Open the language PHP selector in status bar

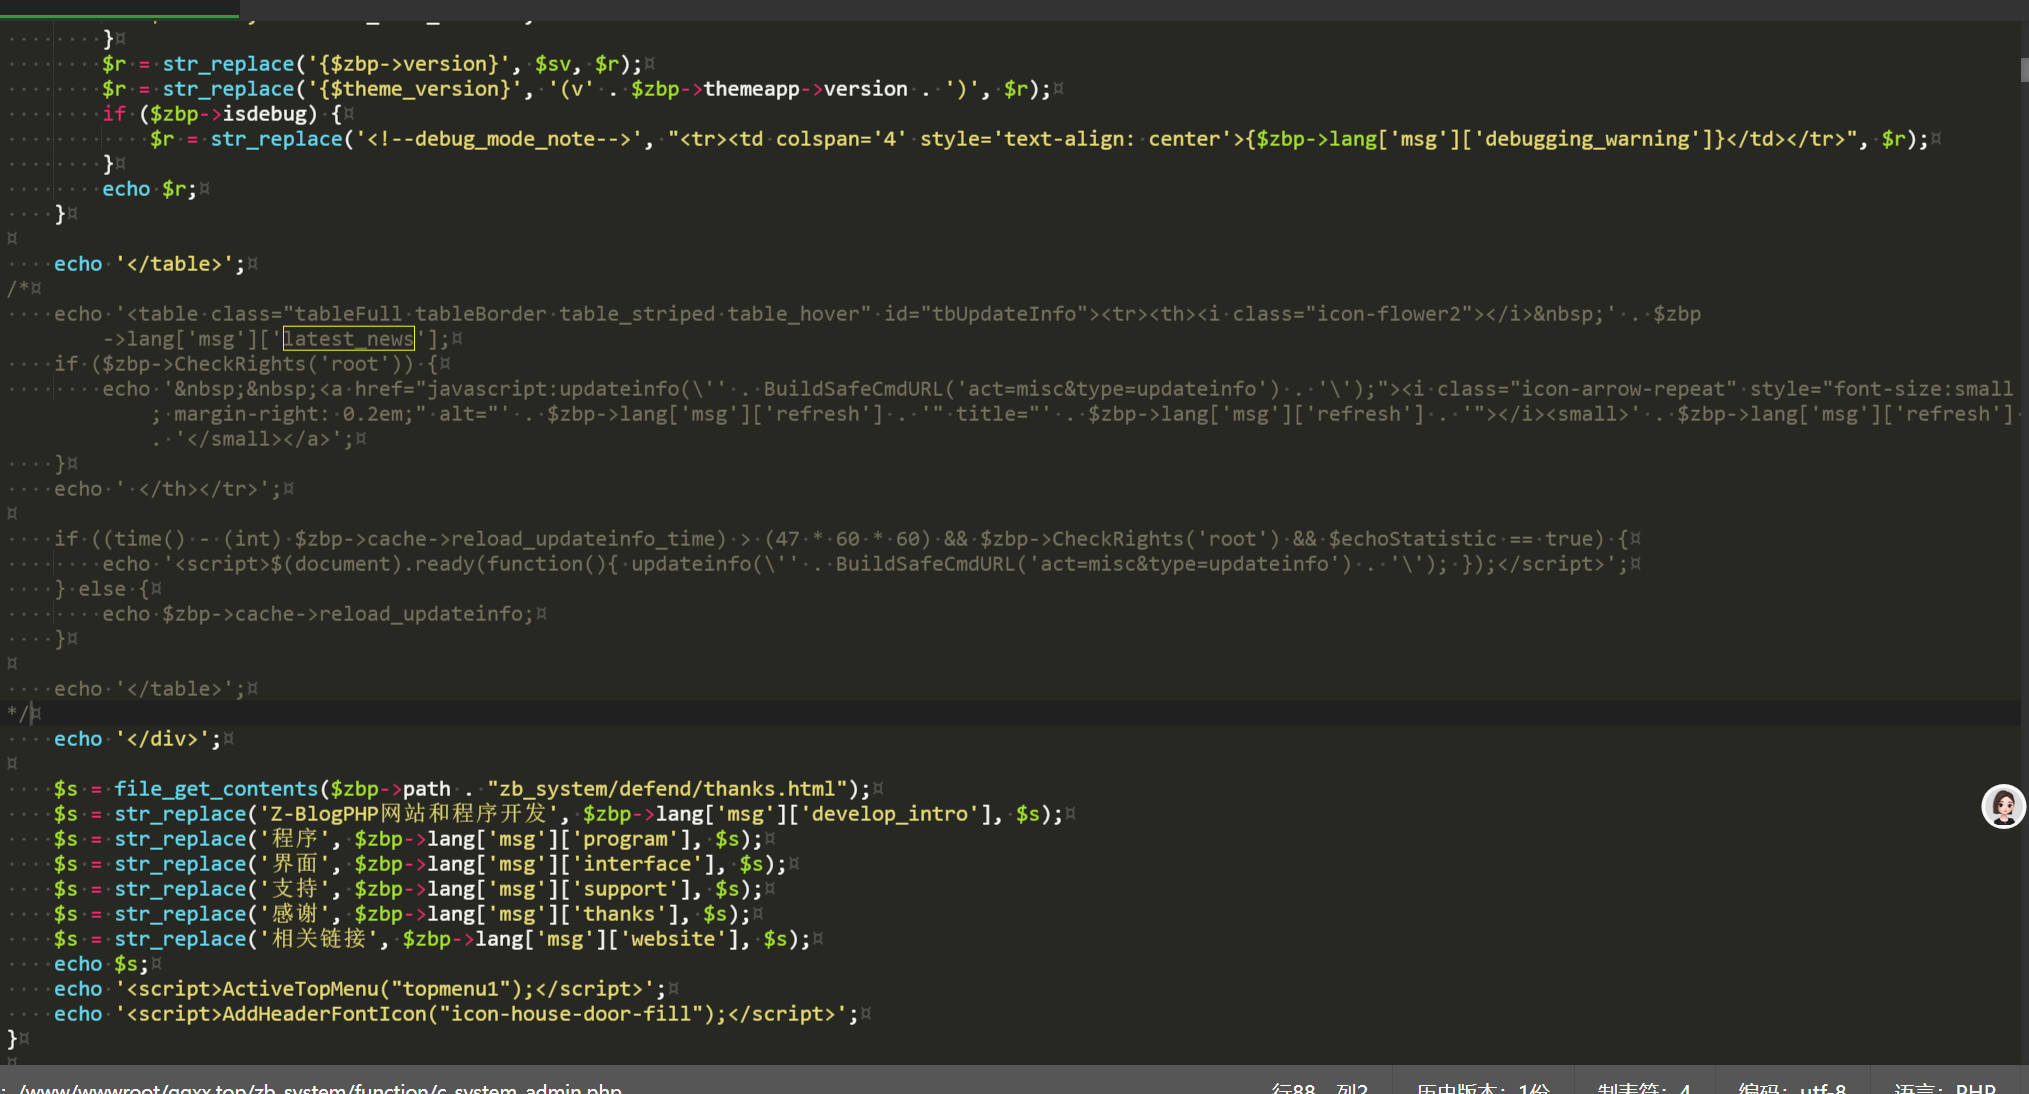pyautogui.click(x=1945, y=1088)
